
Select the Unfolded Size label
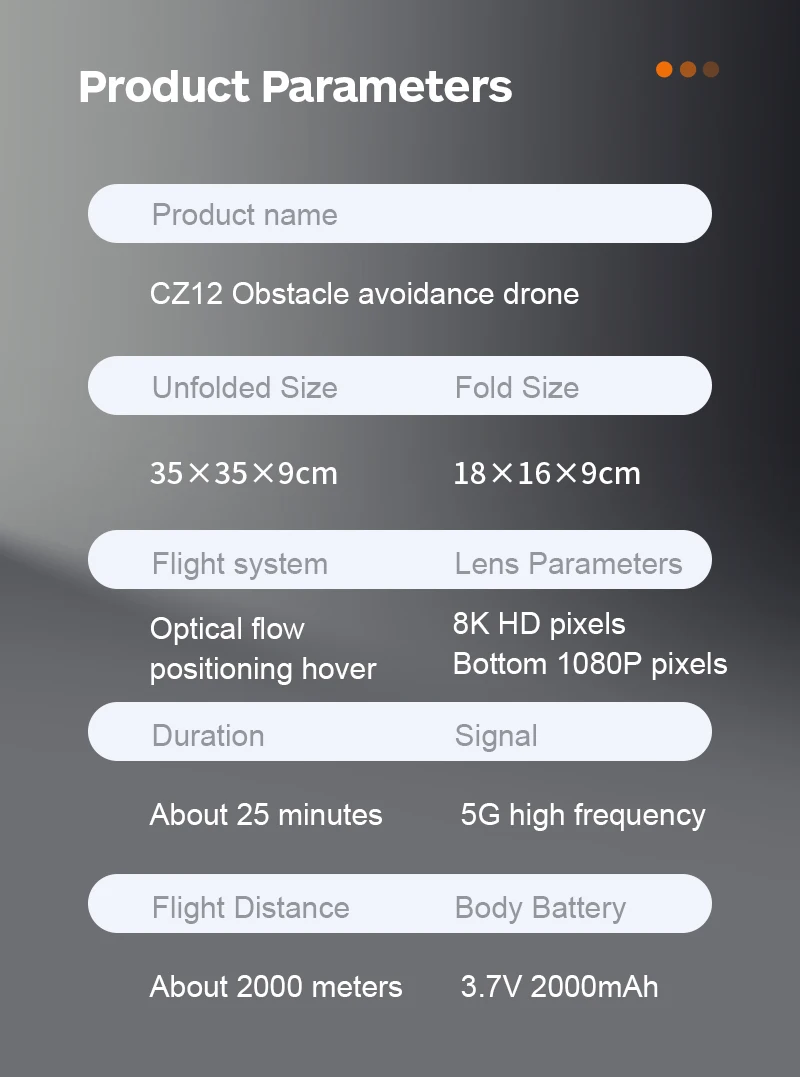[244, 387]
